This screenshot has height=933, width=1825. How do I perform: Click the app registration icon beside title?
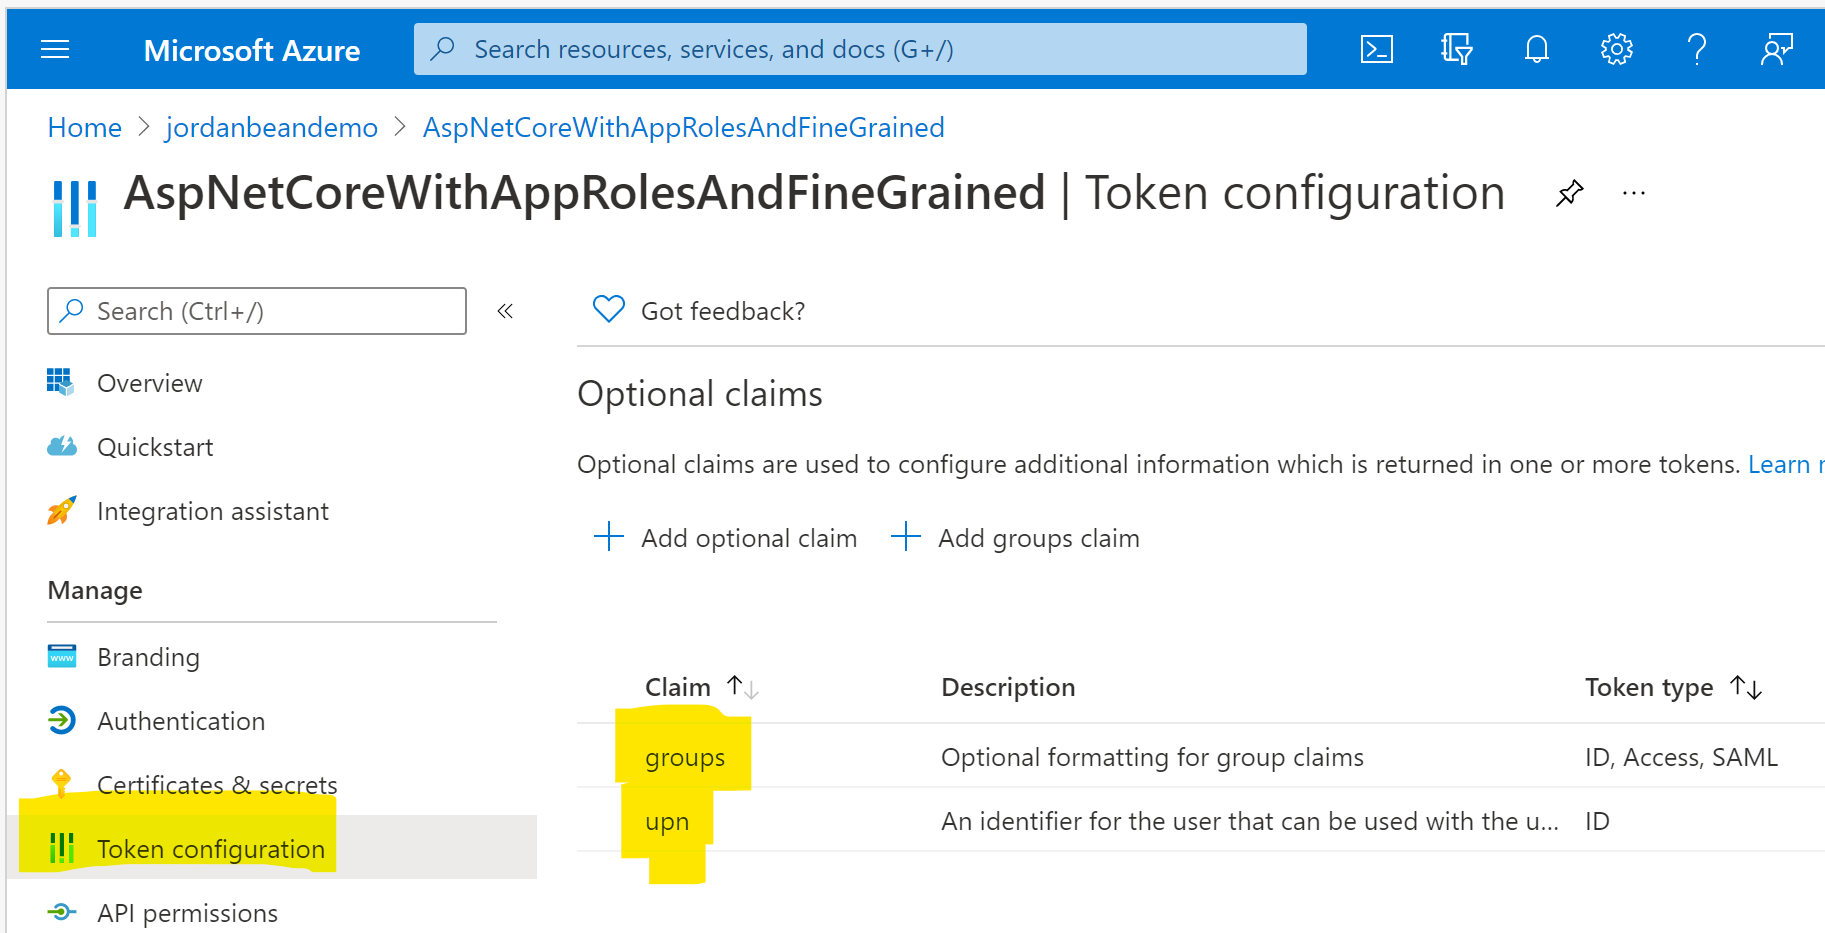pos(75,209)
